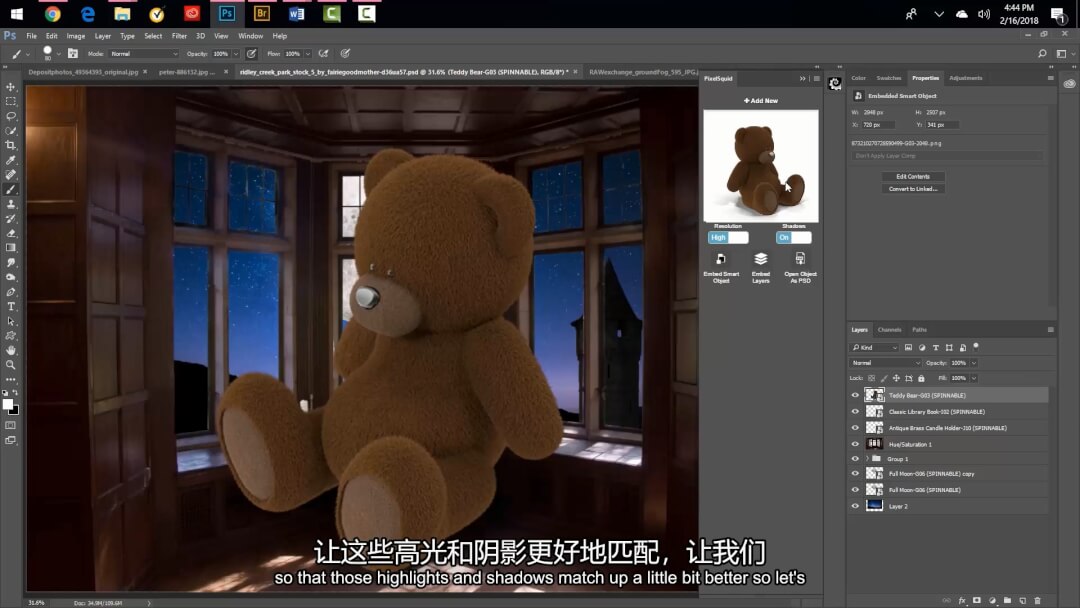Expand the Group 1 layer group
The image size is (1080, 608).
(x=867, y=459)
